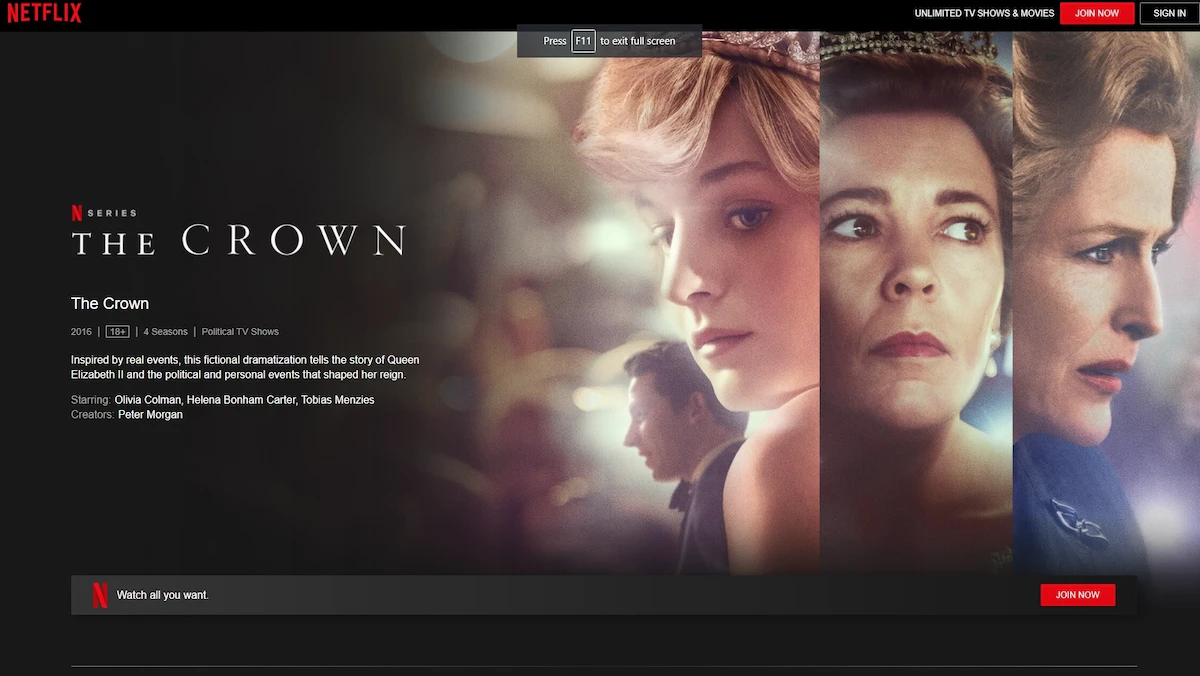Click the N Series badge above the title
Viewport: 1200px width, 676px height.
pyautogui.click(x=103, y=213)
